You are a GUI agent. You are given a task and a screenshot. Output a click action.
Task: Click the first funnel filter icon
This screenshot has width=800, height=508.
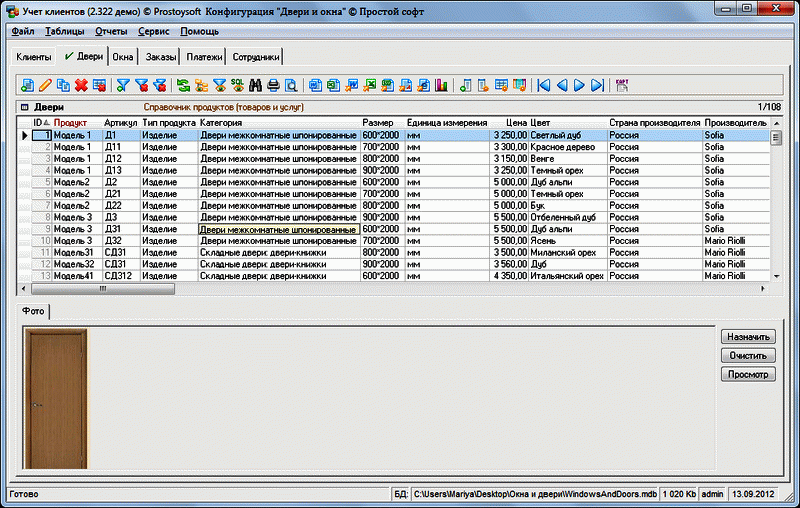tap(123, 85)
